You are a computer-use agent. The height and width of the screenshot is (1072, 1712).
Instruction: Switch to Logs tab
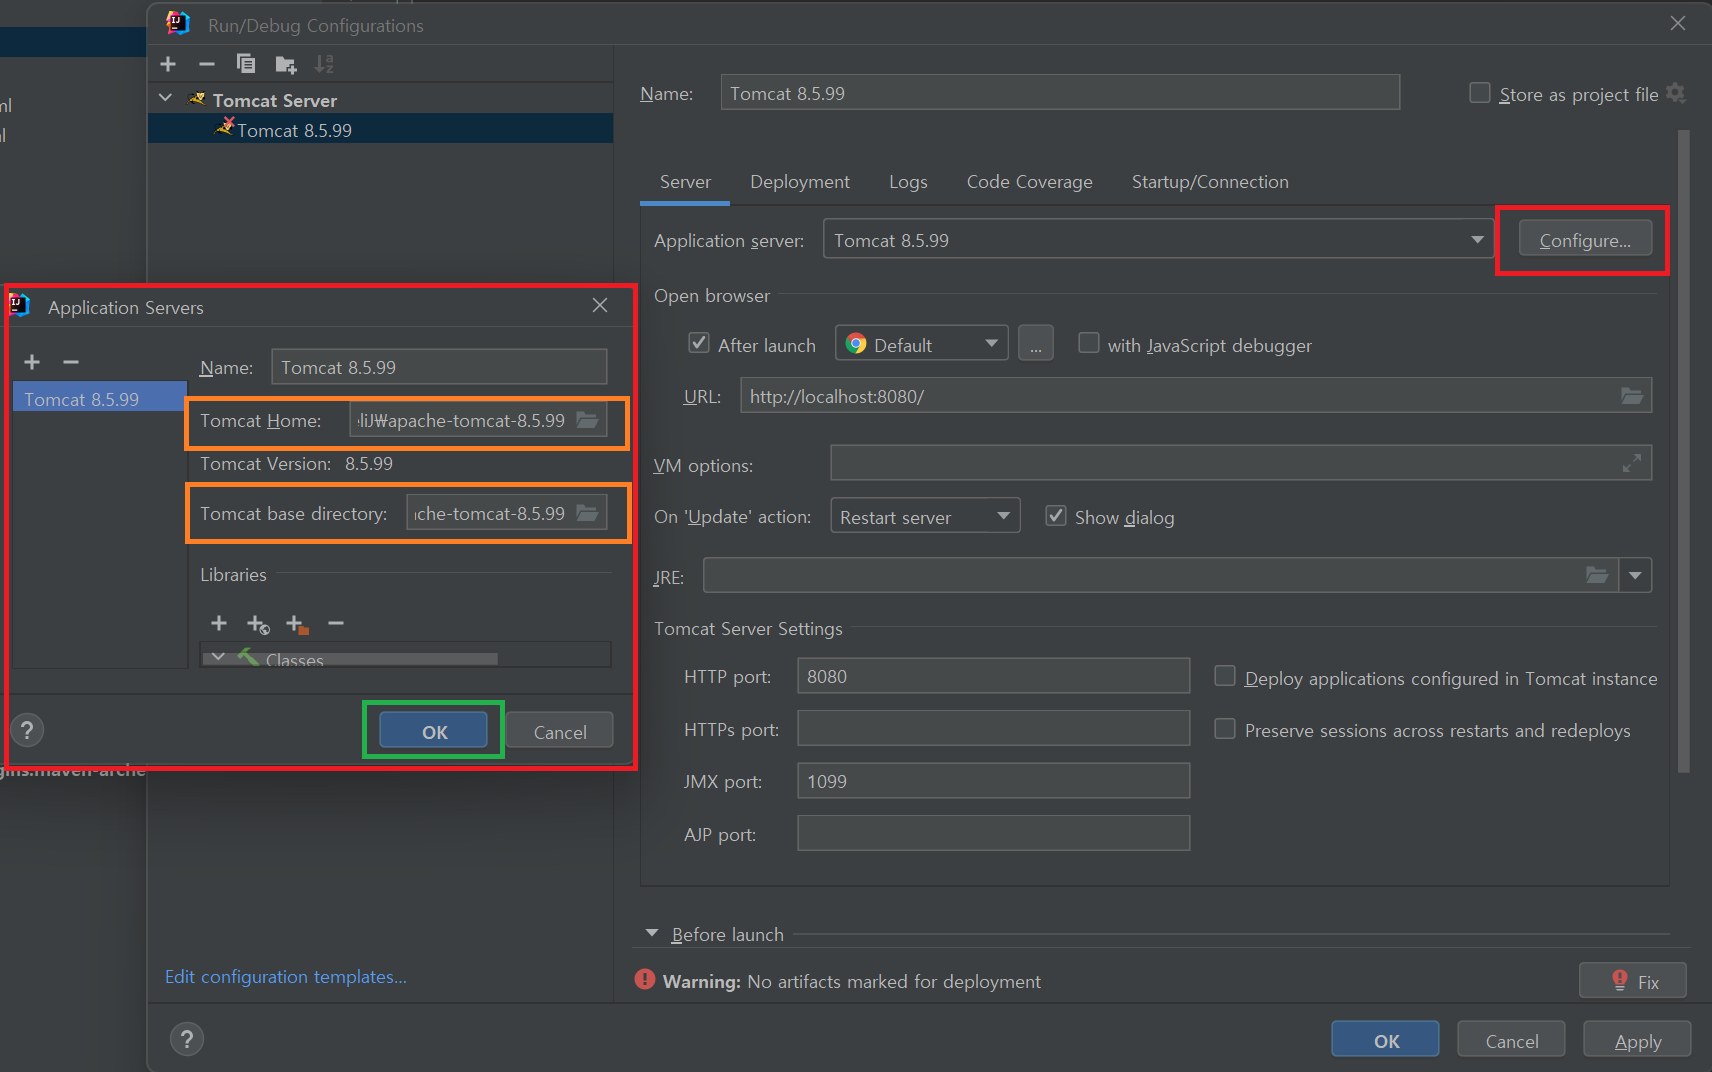click(x=908, y=182)
